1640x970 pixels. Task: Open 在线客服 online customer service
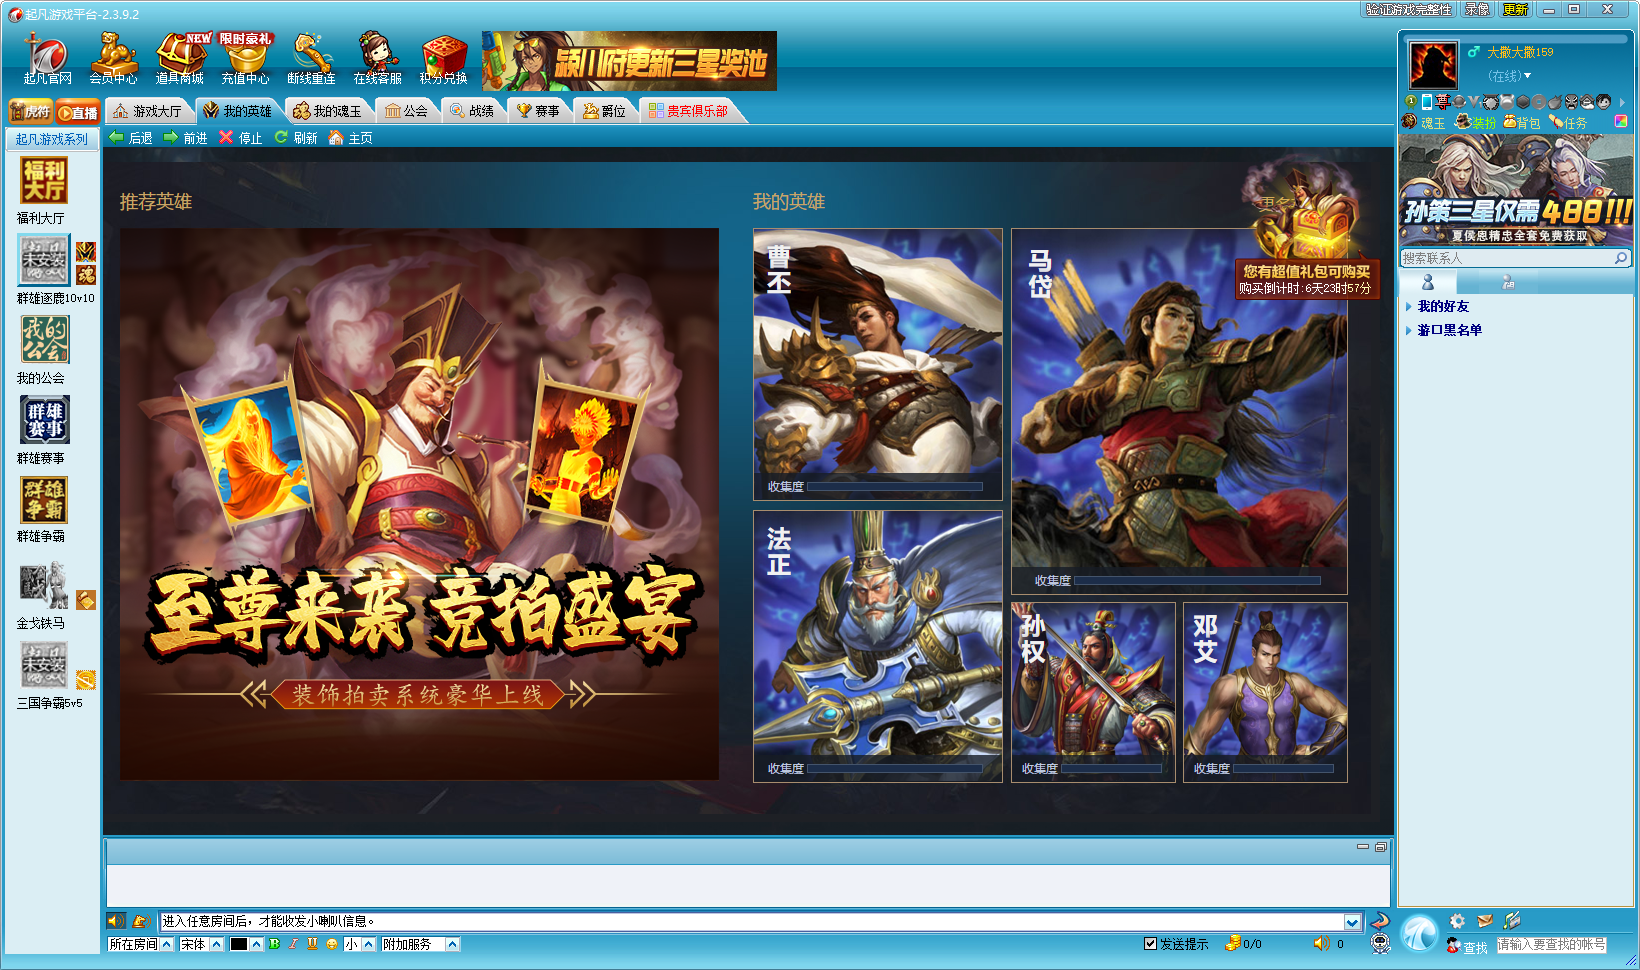pyautogui.click(x=378, y=58)
